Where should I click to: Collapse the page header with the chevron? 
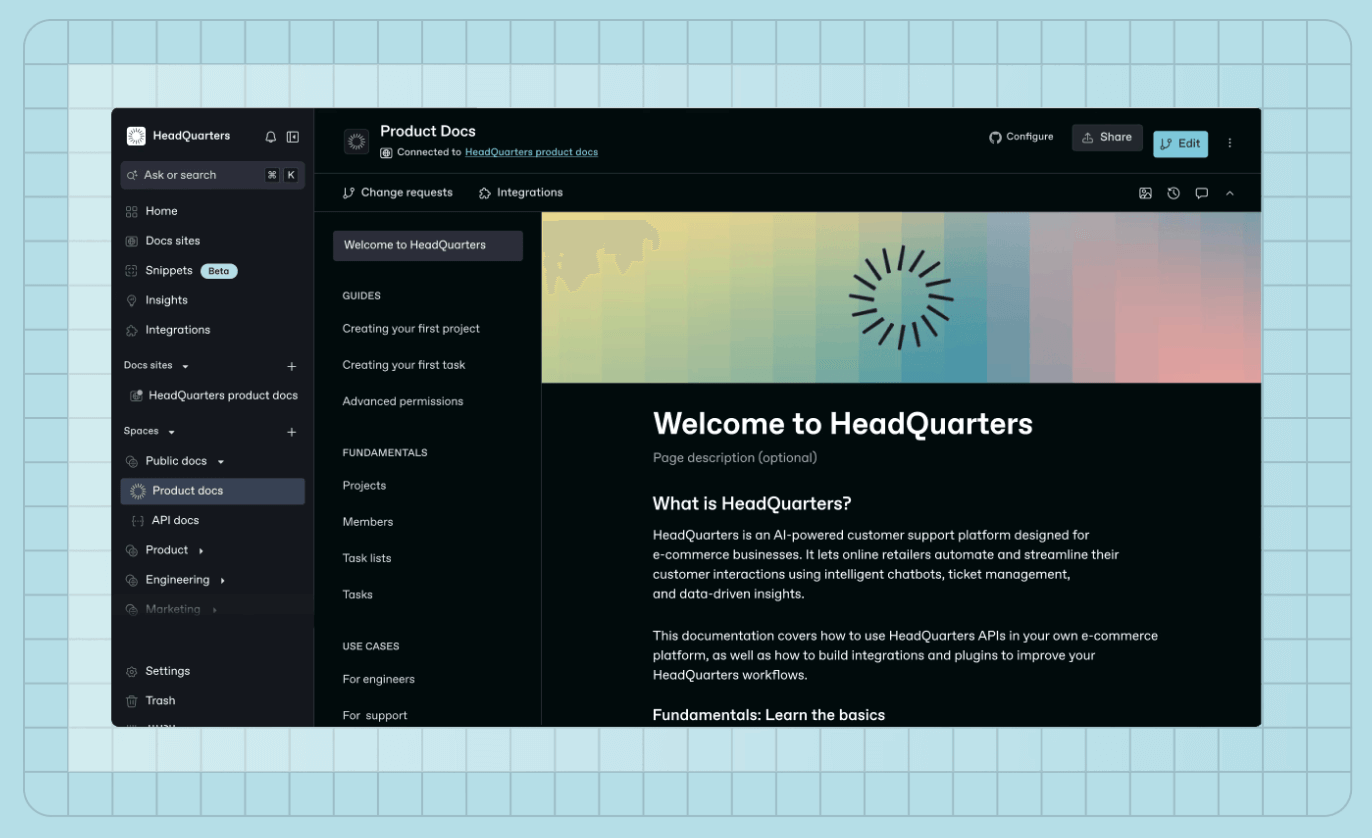click(x=1230, y=192)
